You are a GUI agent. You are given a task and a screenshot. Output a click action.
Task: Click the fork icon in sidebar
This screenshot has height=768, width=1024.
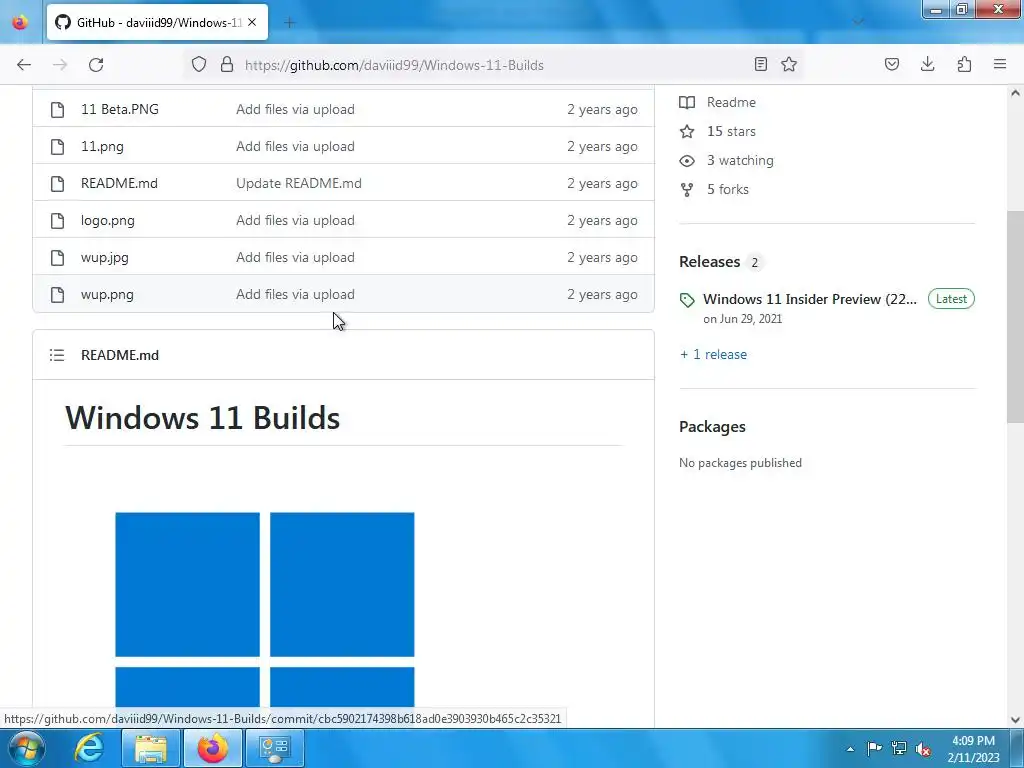(687, 189)
